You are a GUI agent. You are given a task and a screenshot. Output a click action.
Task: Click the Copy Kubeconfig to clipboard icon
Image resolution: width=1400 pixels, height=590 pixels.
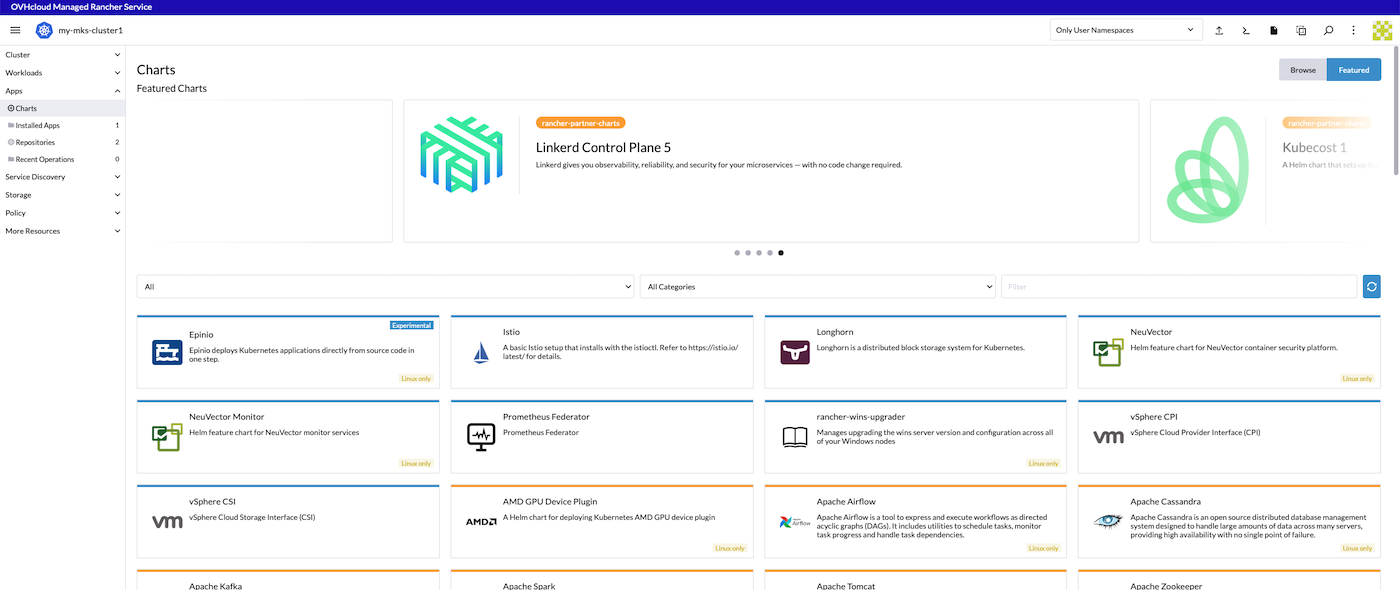tap(1301, 30)
